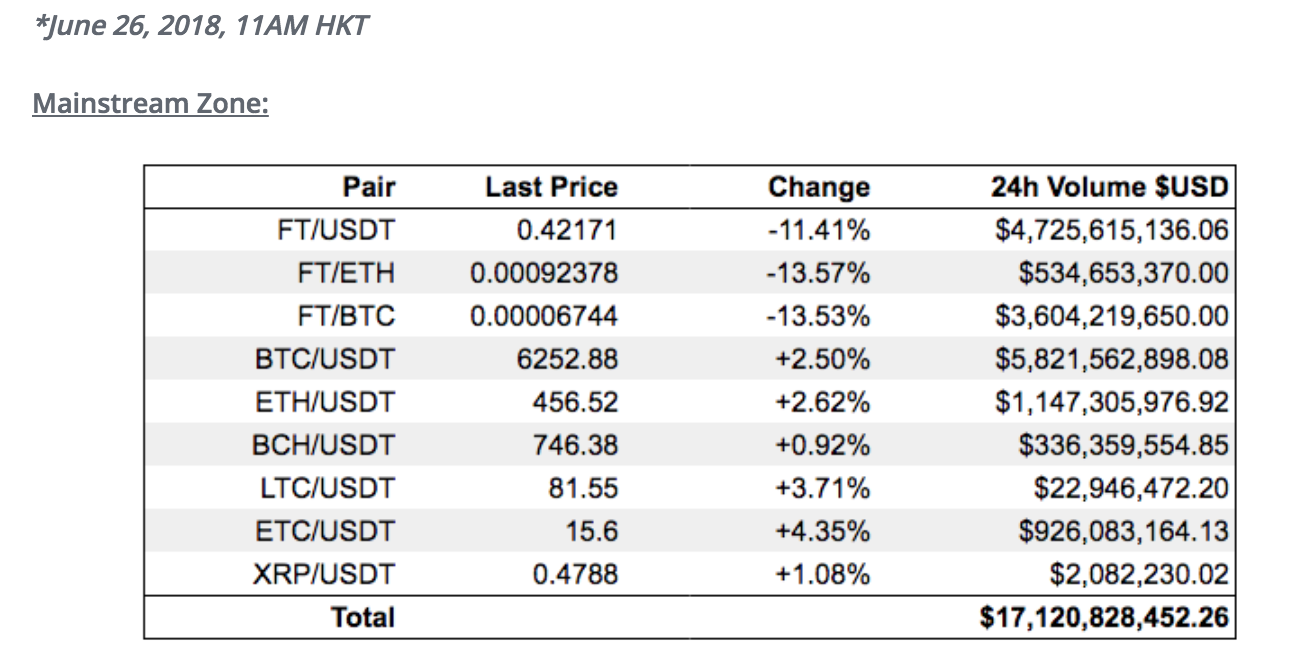Screen dimensions: 1310x668
Task: Click the ETC/USDT pair cell
Action: point(326,531)
